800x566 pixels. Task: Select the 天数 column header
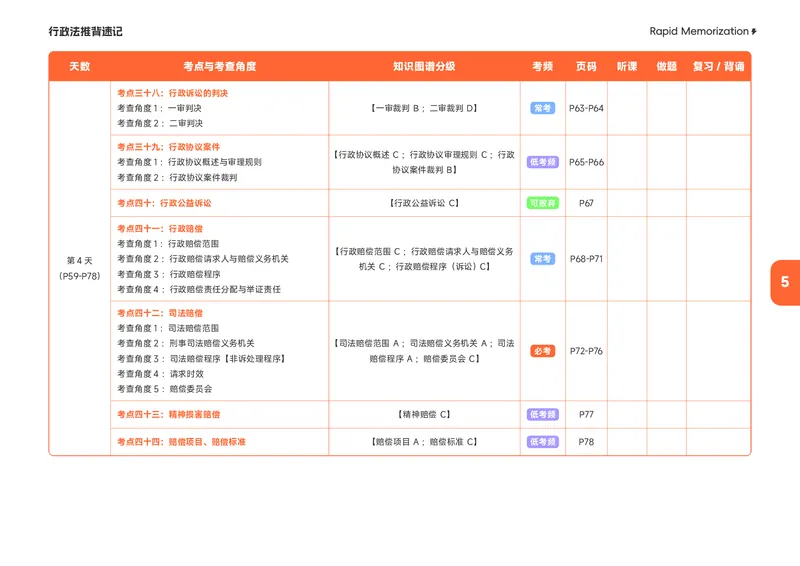[80, 66]
